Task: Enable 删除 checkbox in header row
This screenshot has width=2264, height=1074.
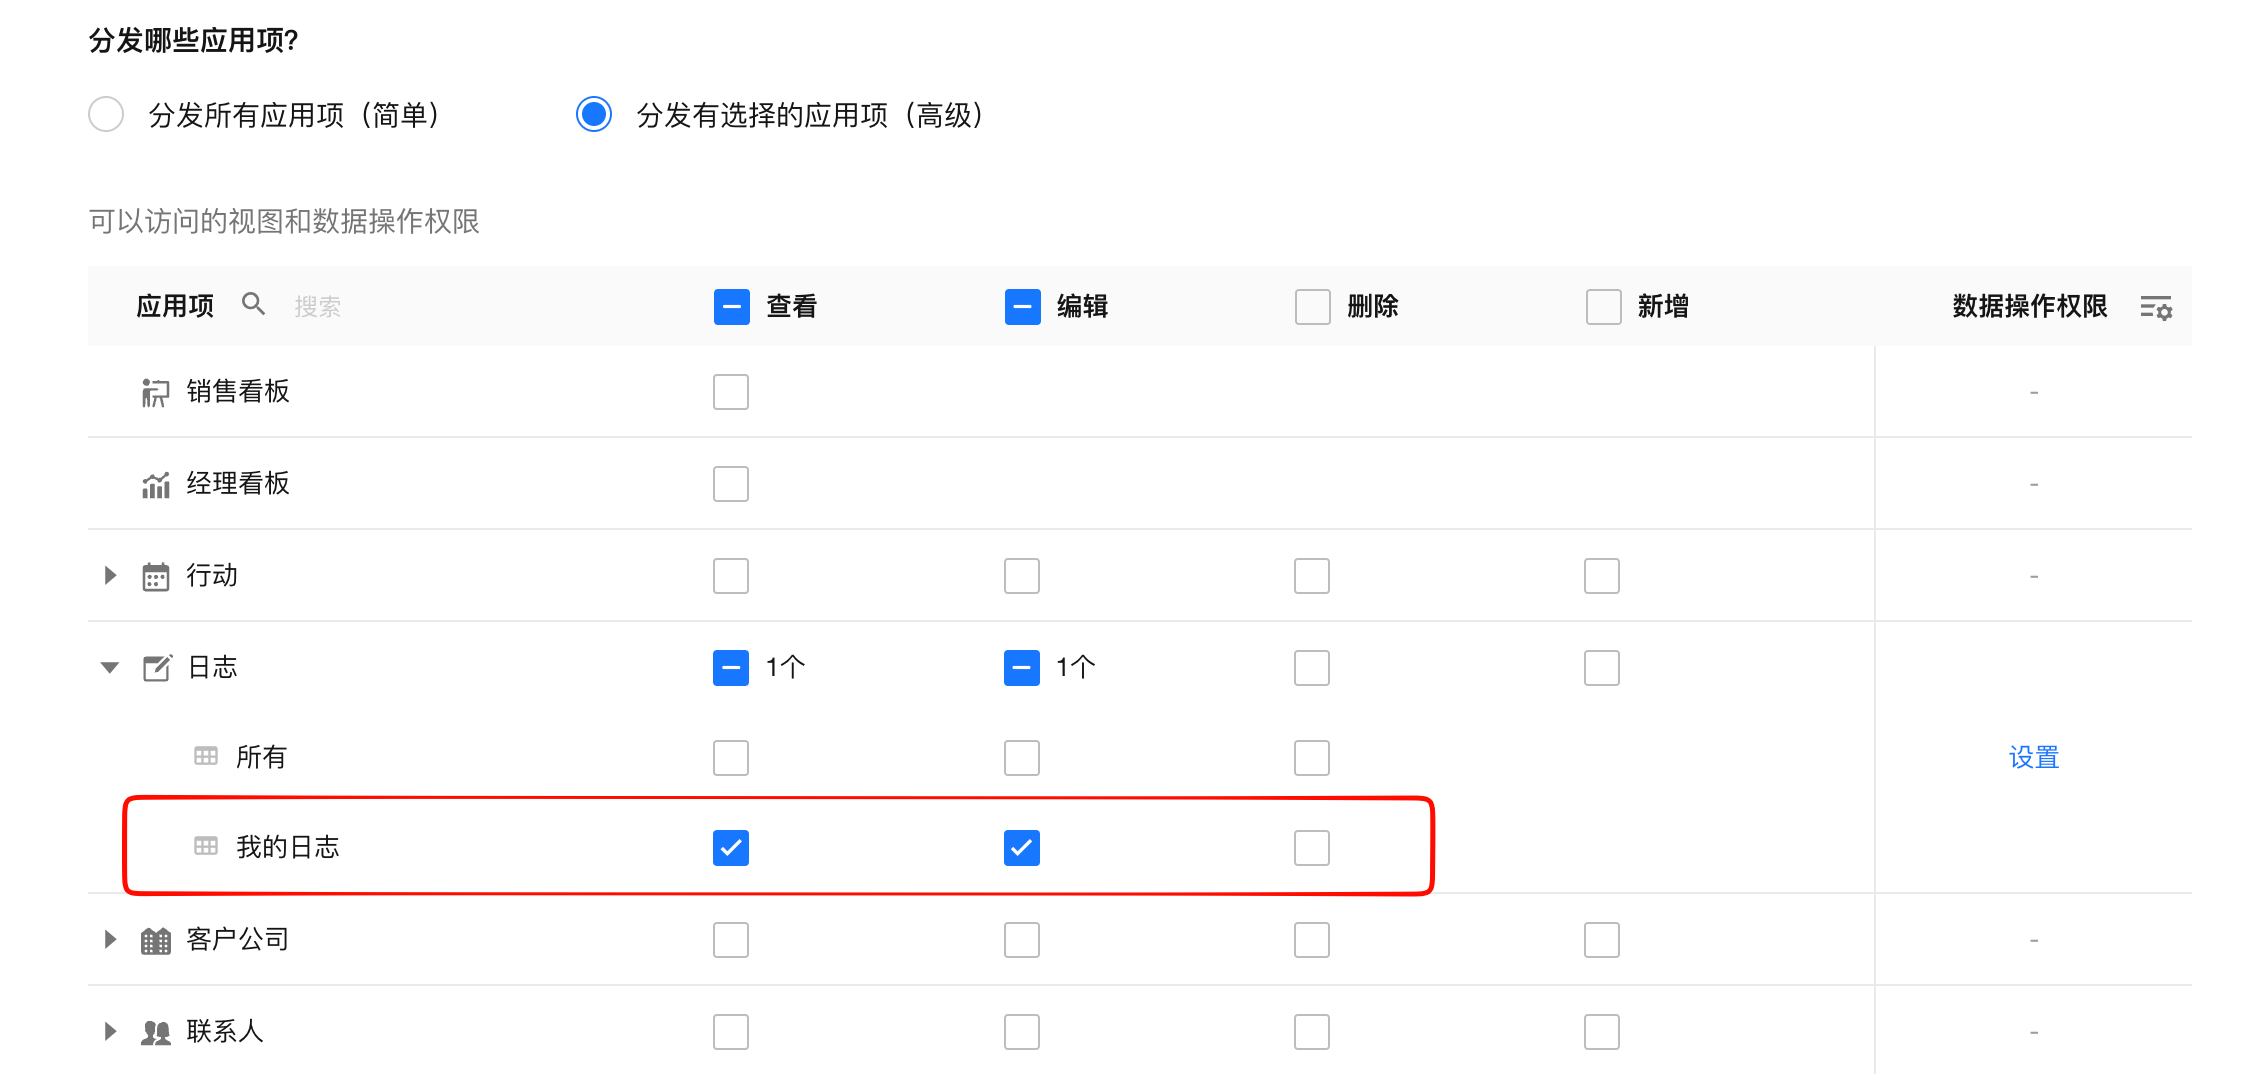Action: (1313, 307)
